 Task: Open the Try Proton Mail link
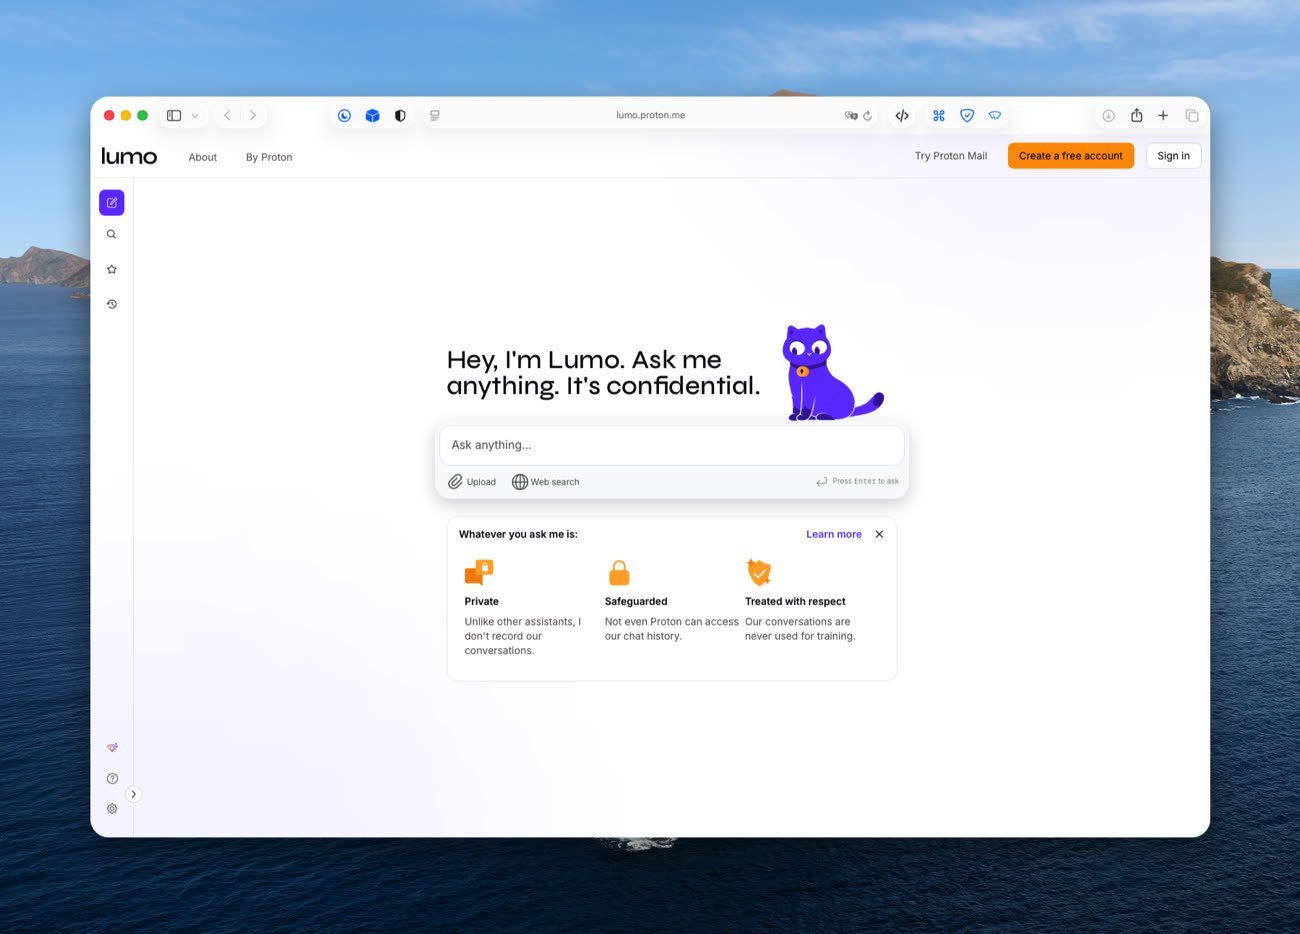(950, 156)
